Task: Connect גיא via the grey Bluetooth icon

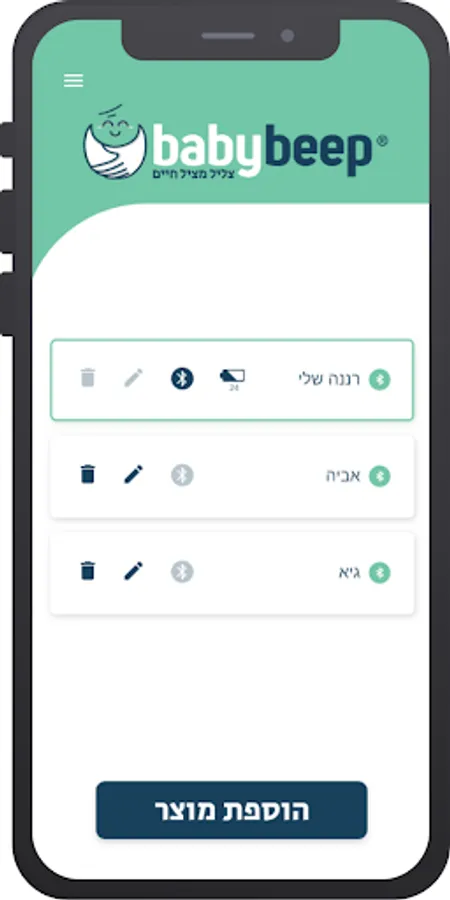Action: pos(182,572)
